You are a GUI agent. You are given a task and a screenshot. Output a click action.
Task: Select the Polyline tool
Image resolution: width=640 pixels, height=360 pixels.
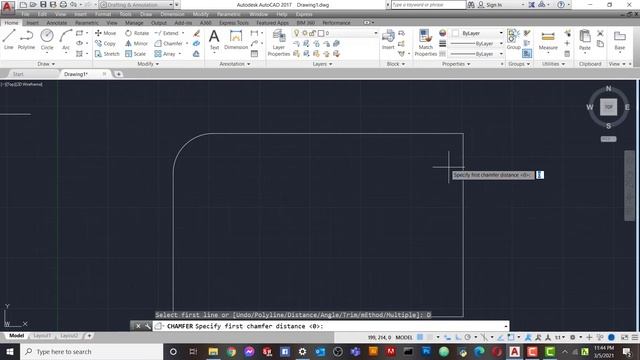pos(27,39)
